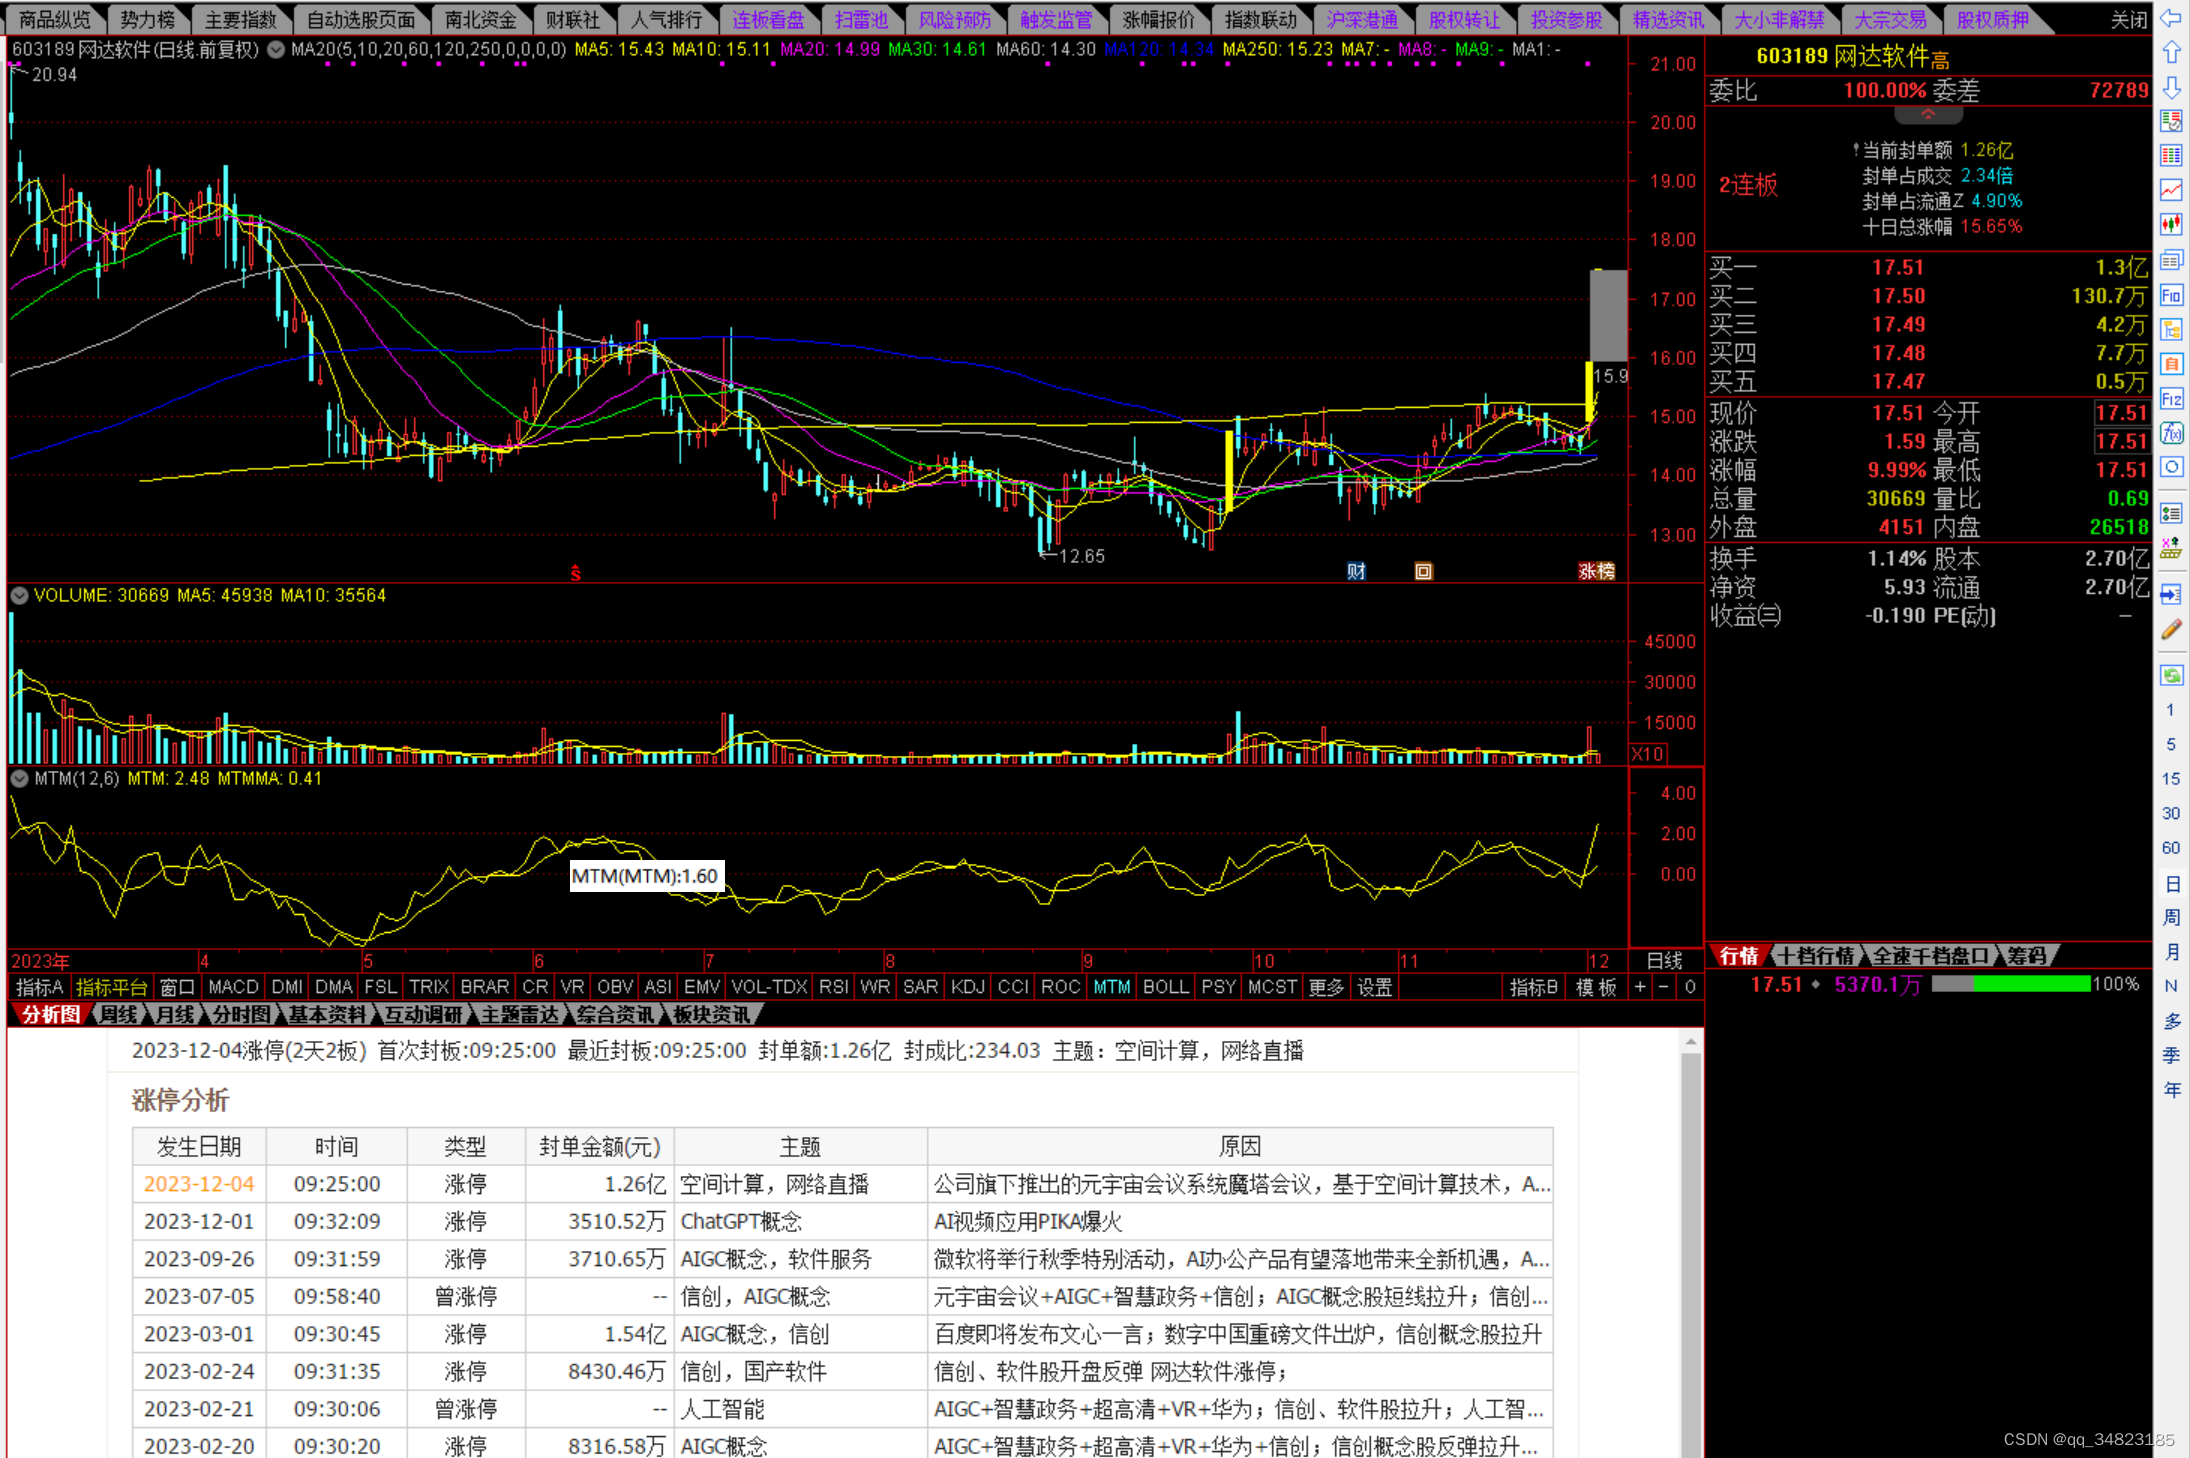Click the 2023-12-04 row in 涨停分析 table

point(199,1184)
